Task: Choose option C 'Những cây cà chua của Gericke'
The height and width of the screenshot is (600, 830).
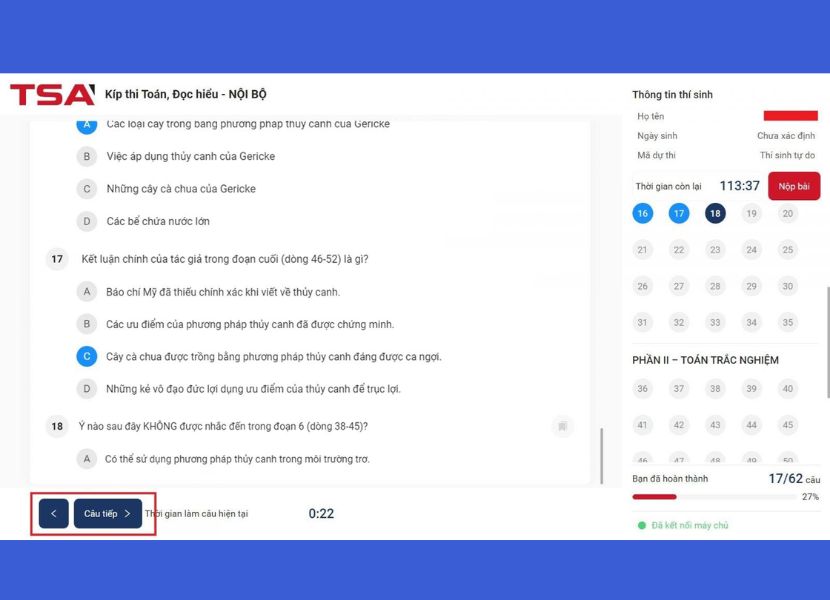Action: [87, 189]
